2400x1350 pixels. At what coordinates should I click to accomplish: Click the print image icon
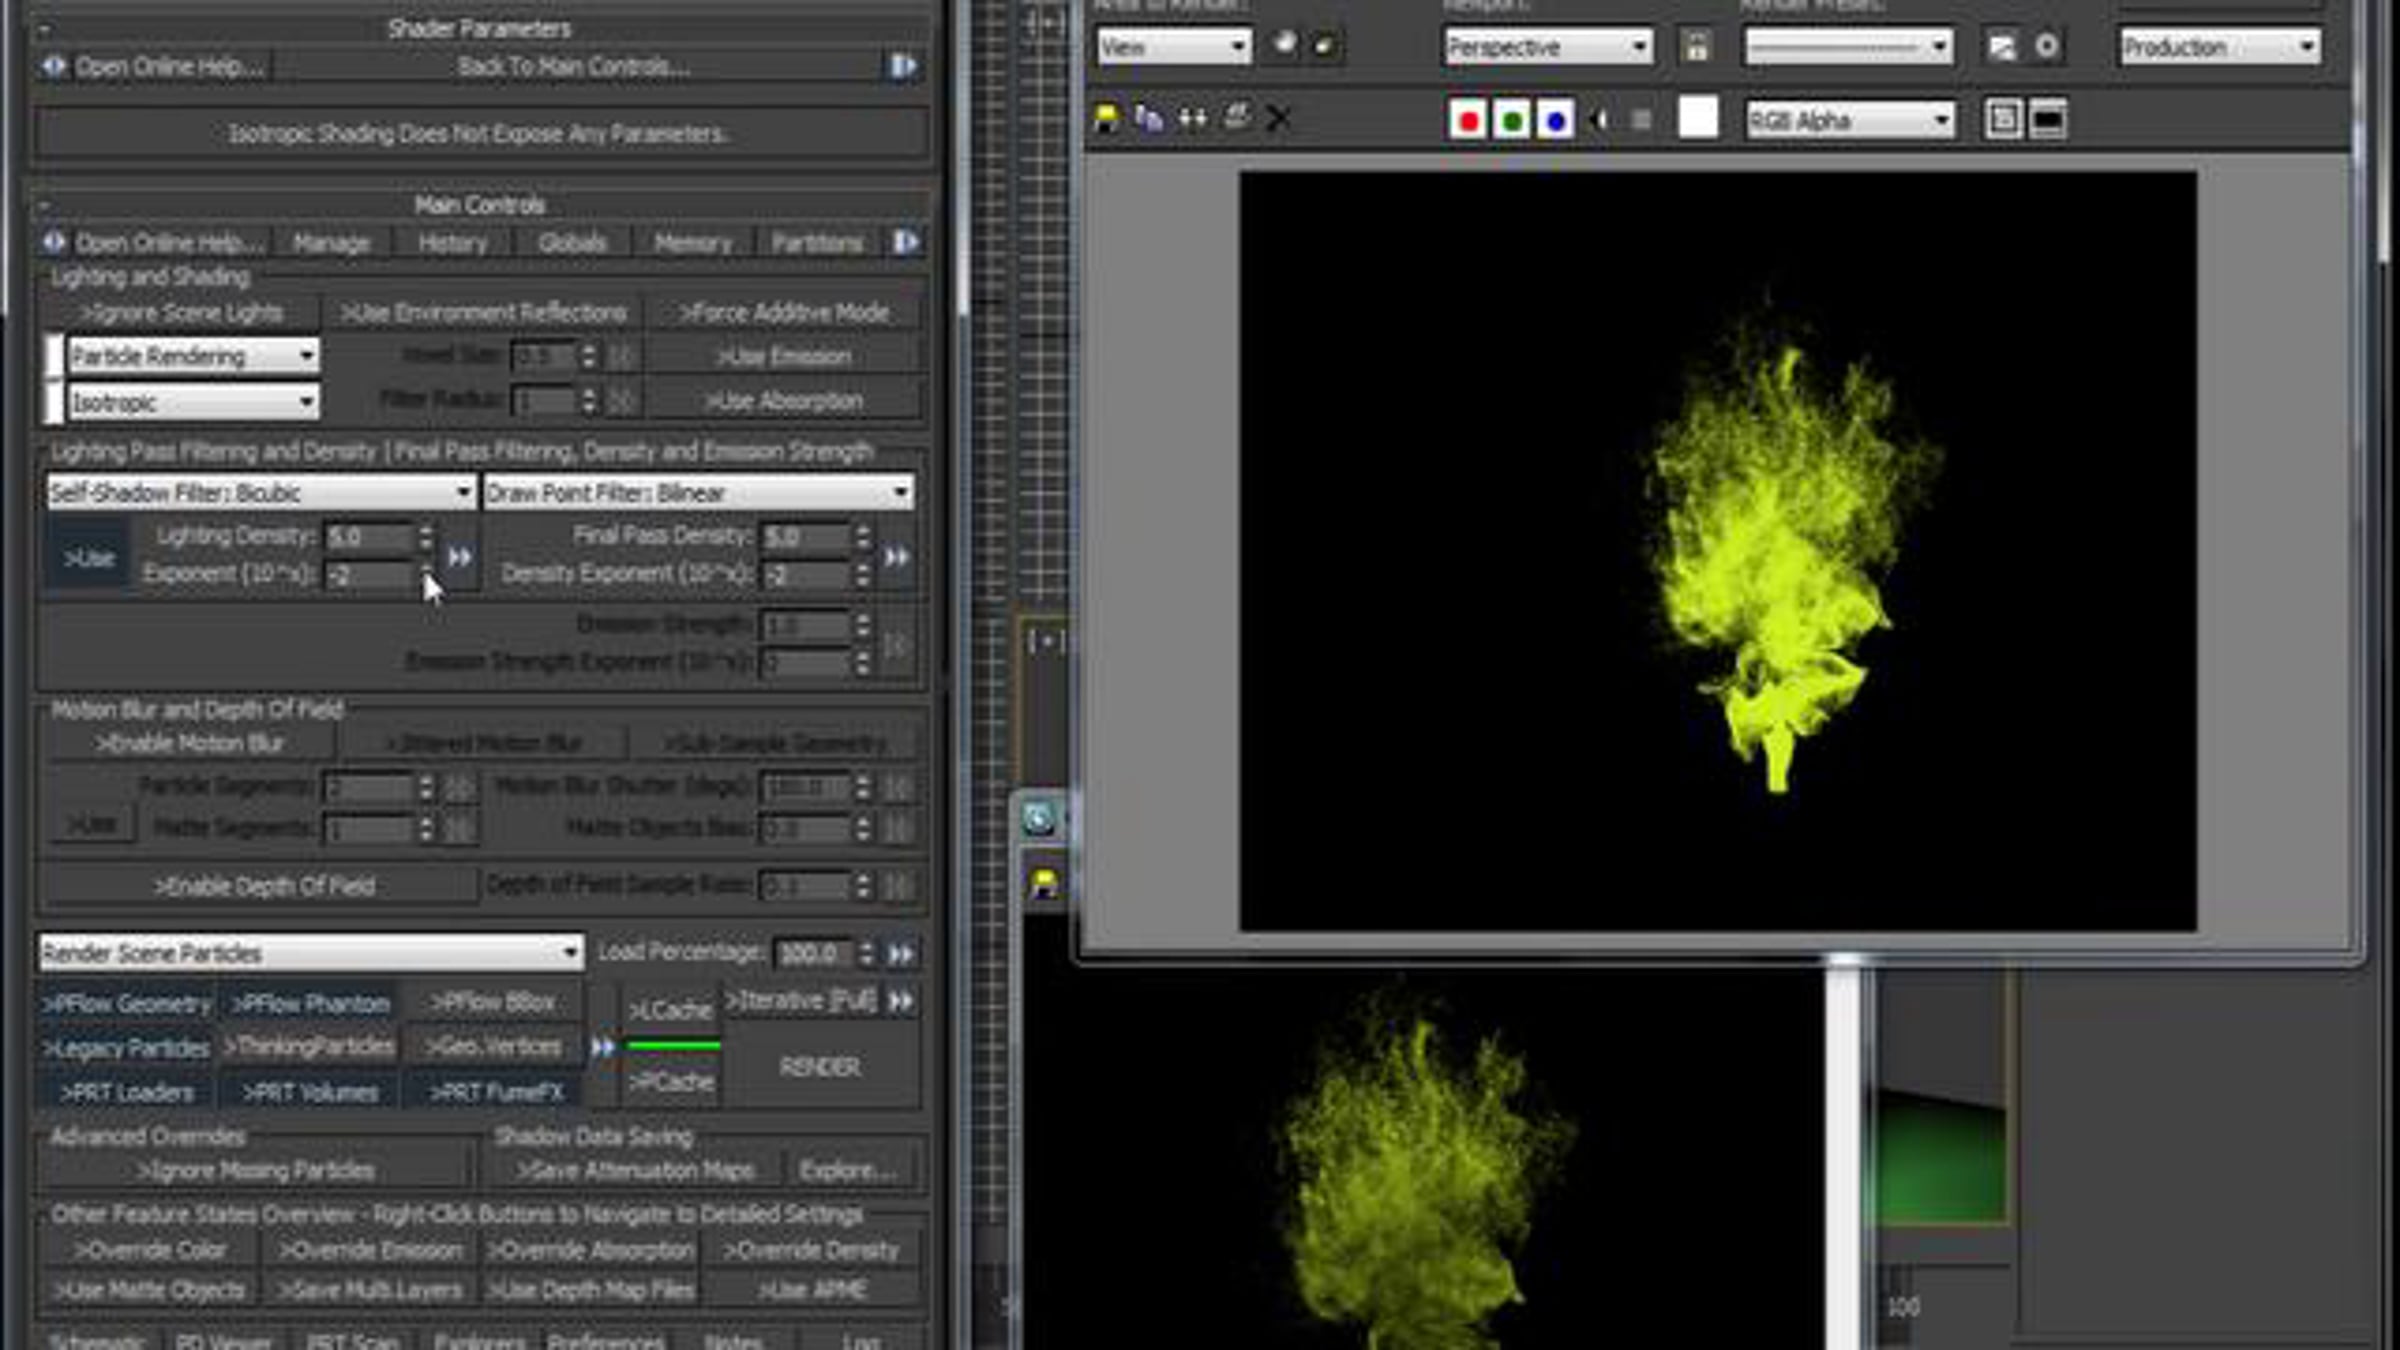pos(1237,119)
